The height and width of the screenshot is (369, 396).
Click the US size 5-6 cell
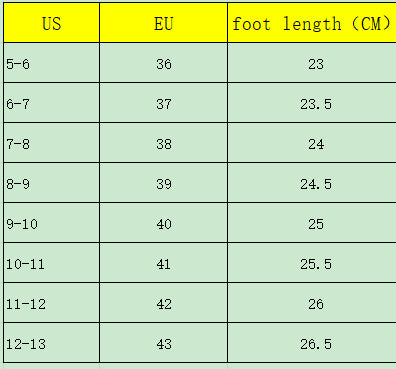coord(52,63)
